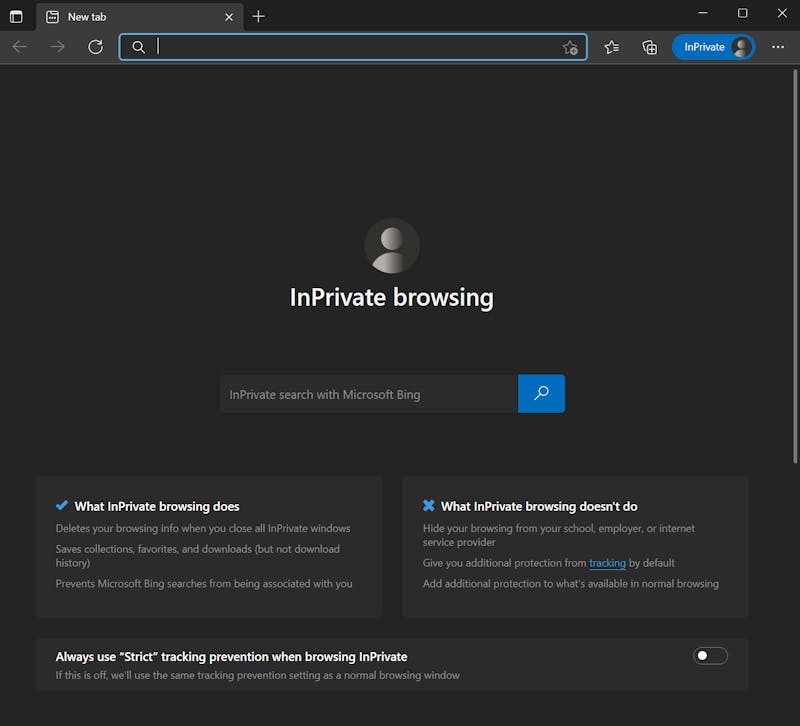Toggle Always use Strict tracking prevention switch
The height and width of the screenshot is (726, 800).
710,656
